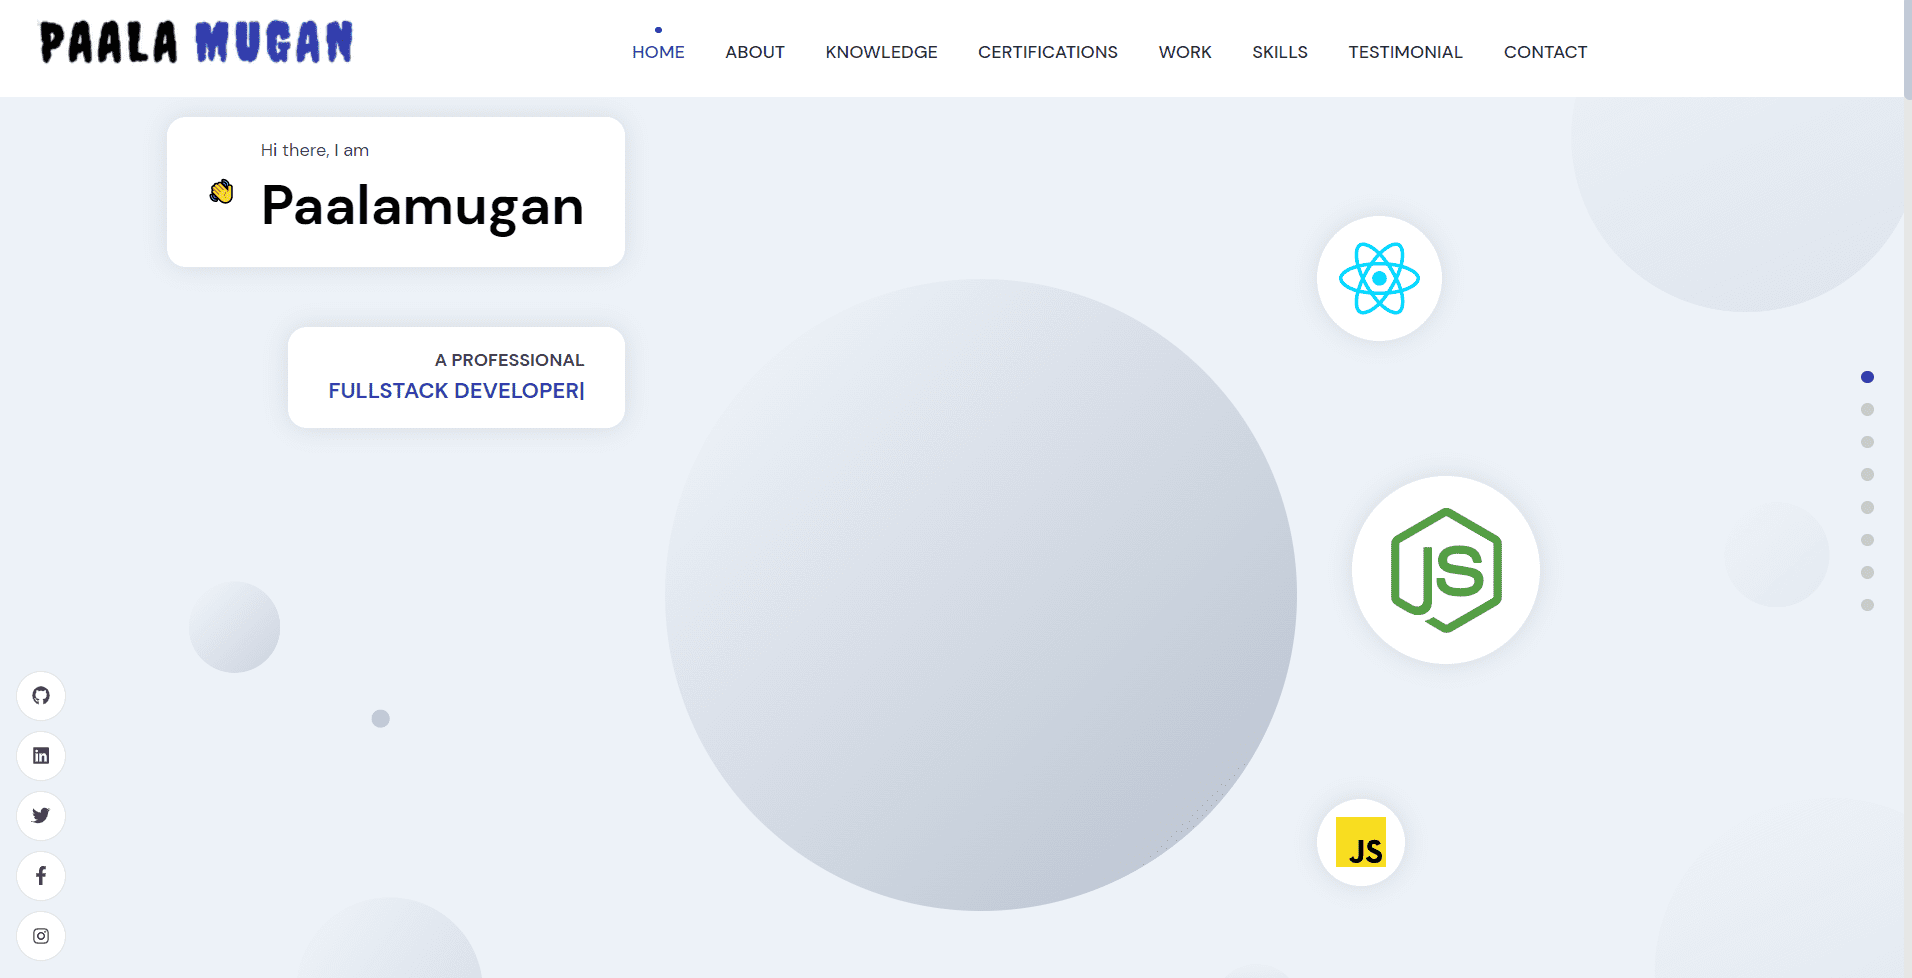The width and height of the screenshot is (1912, 978).
Task: Select the sixth page indicator dot
Action: 1867,540
